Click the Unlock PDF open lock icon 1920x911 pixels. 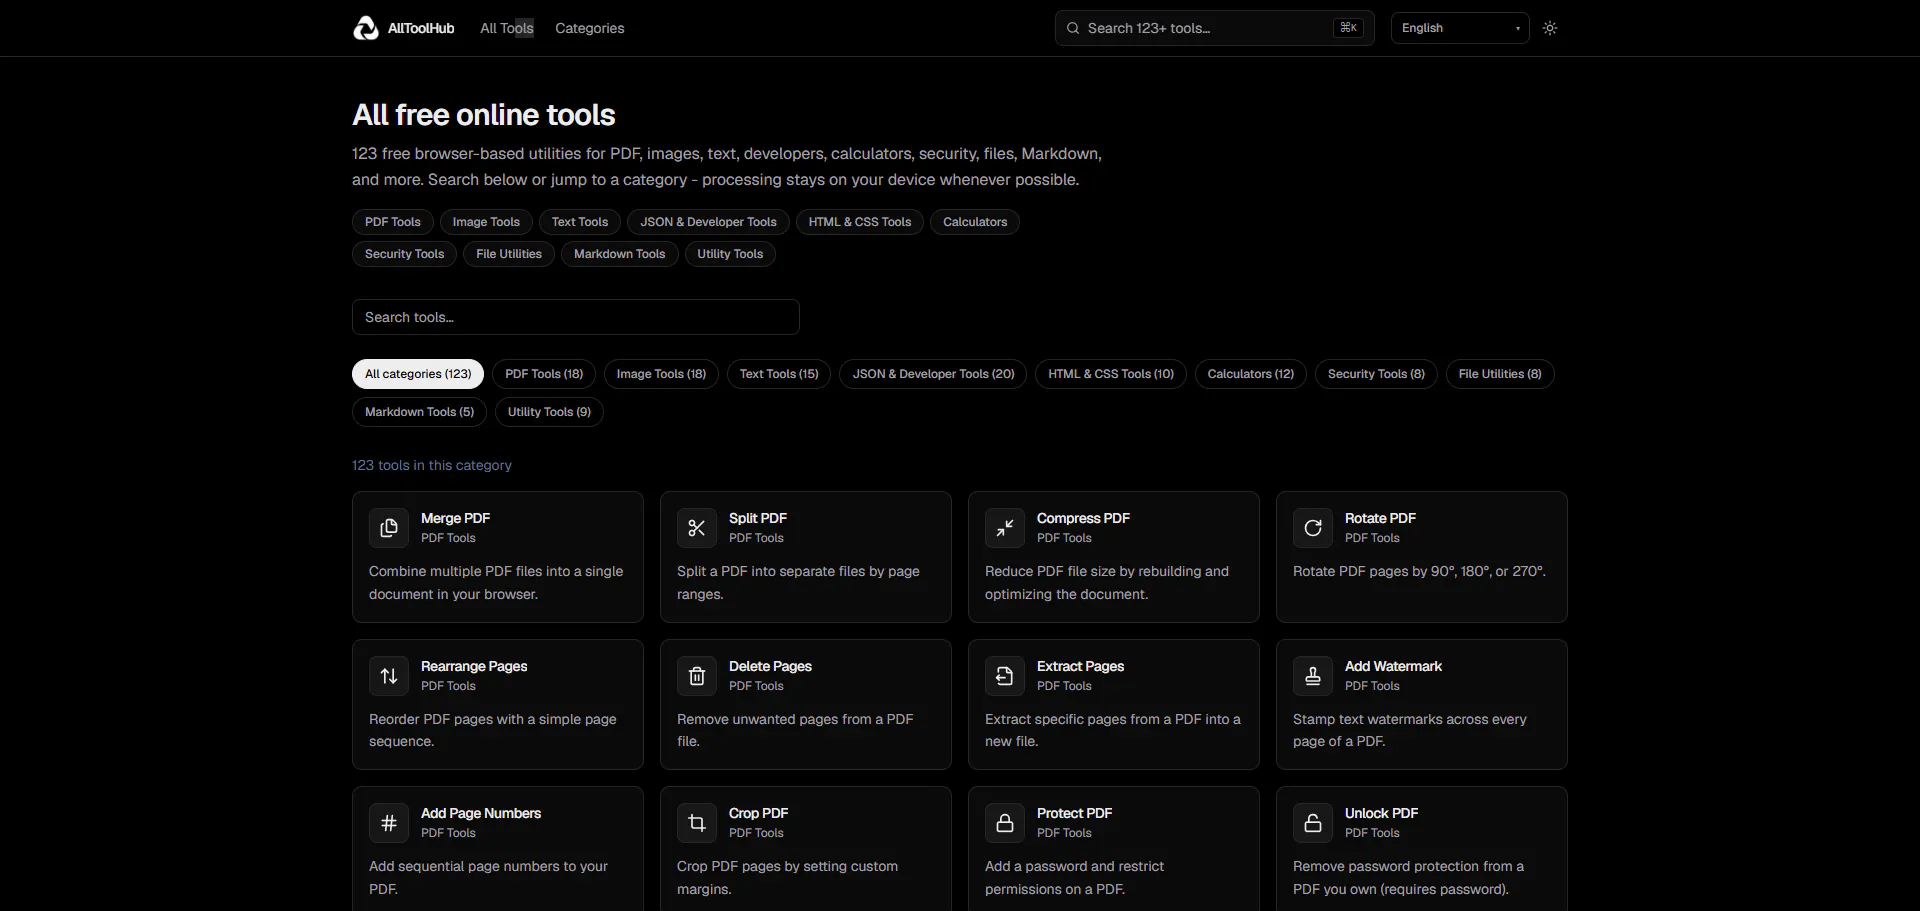1313,823
